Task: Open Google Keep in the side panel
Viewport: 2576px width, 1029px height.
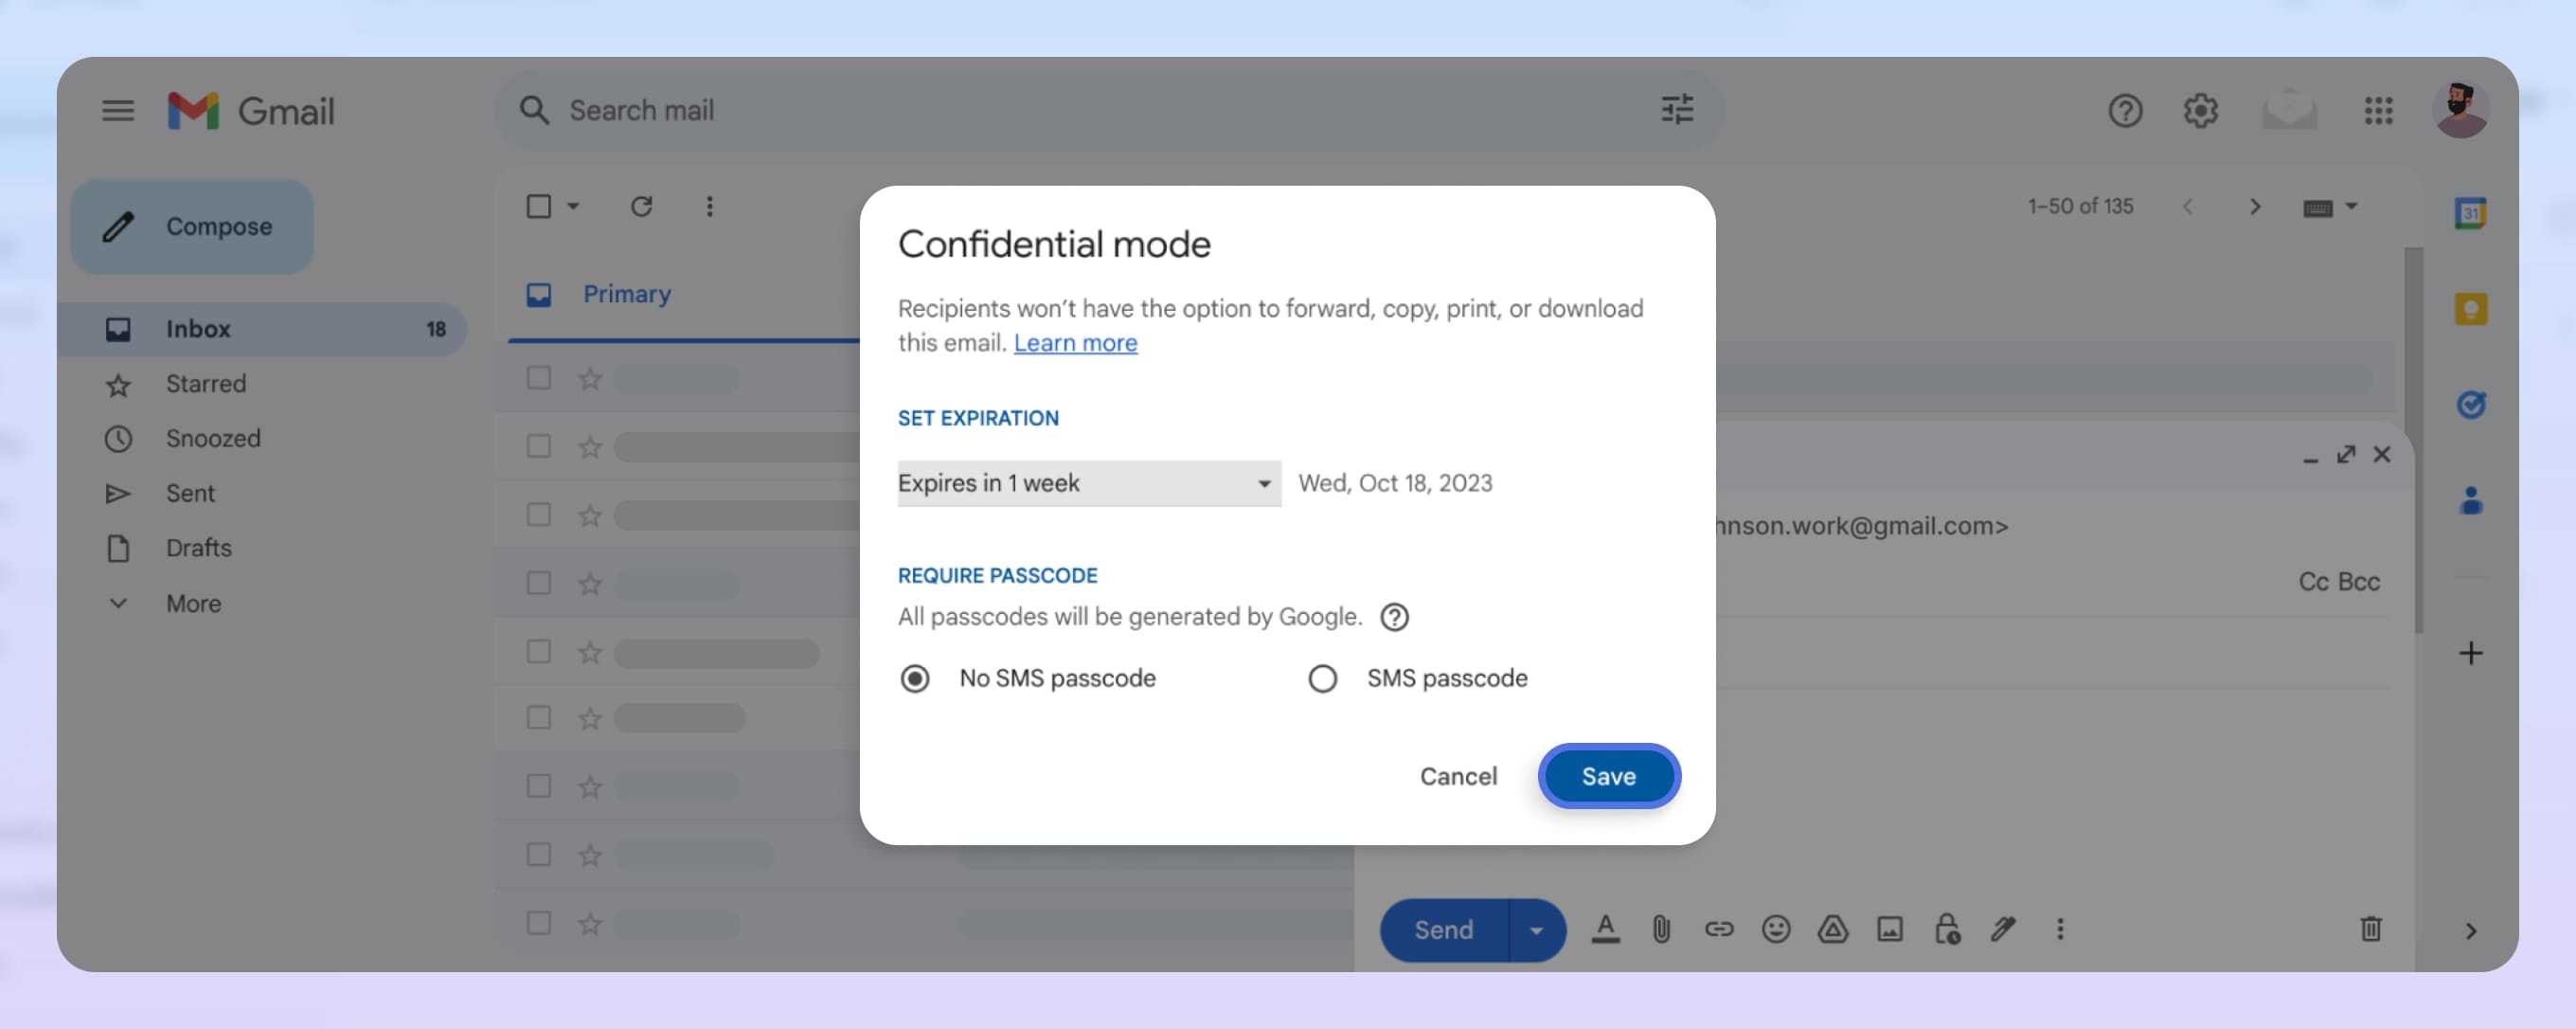Action: coord(2470,310)
